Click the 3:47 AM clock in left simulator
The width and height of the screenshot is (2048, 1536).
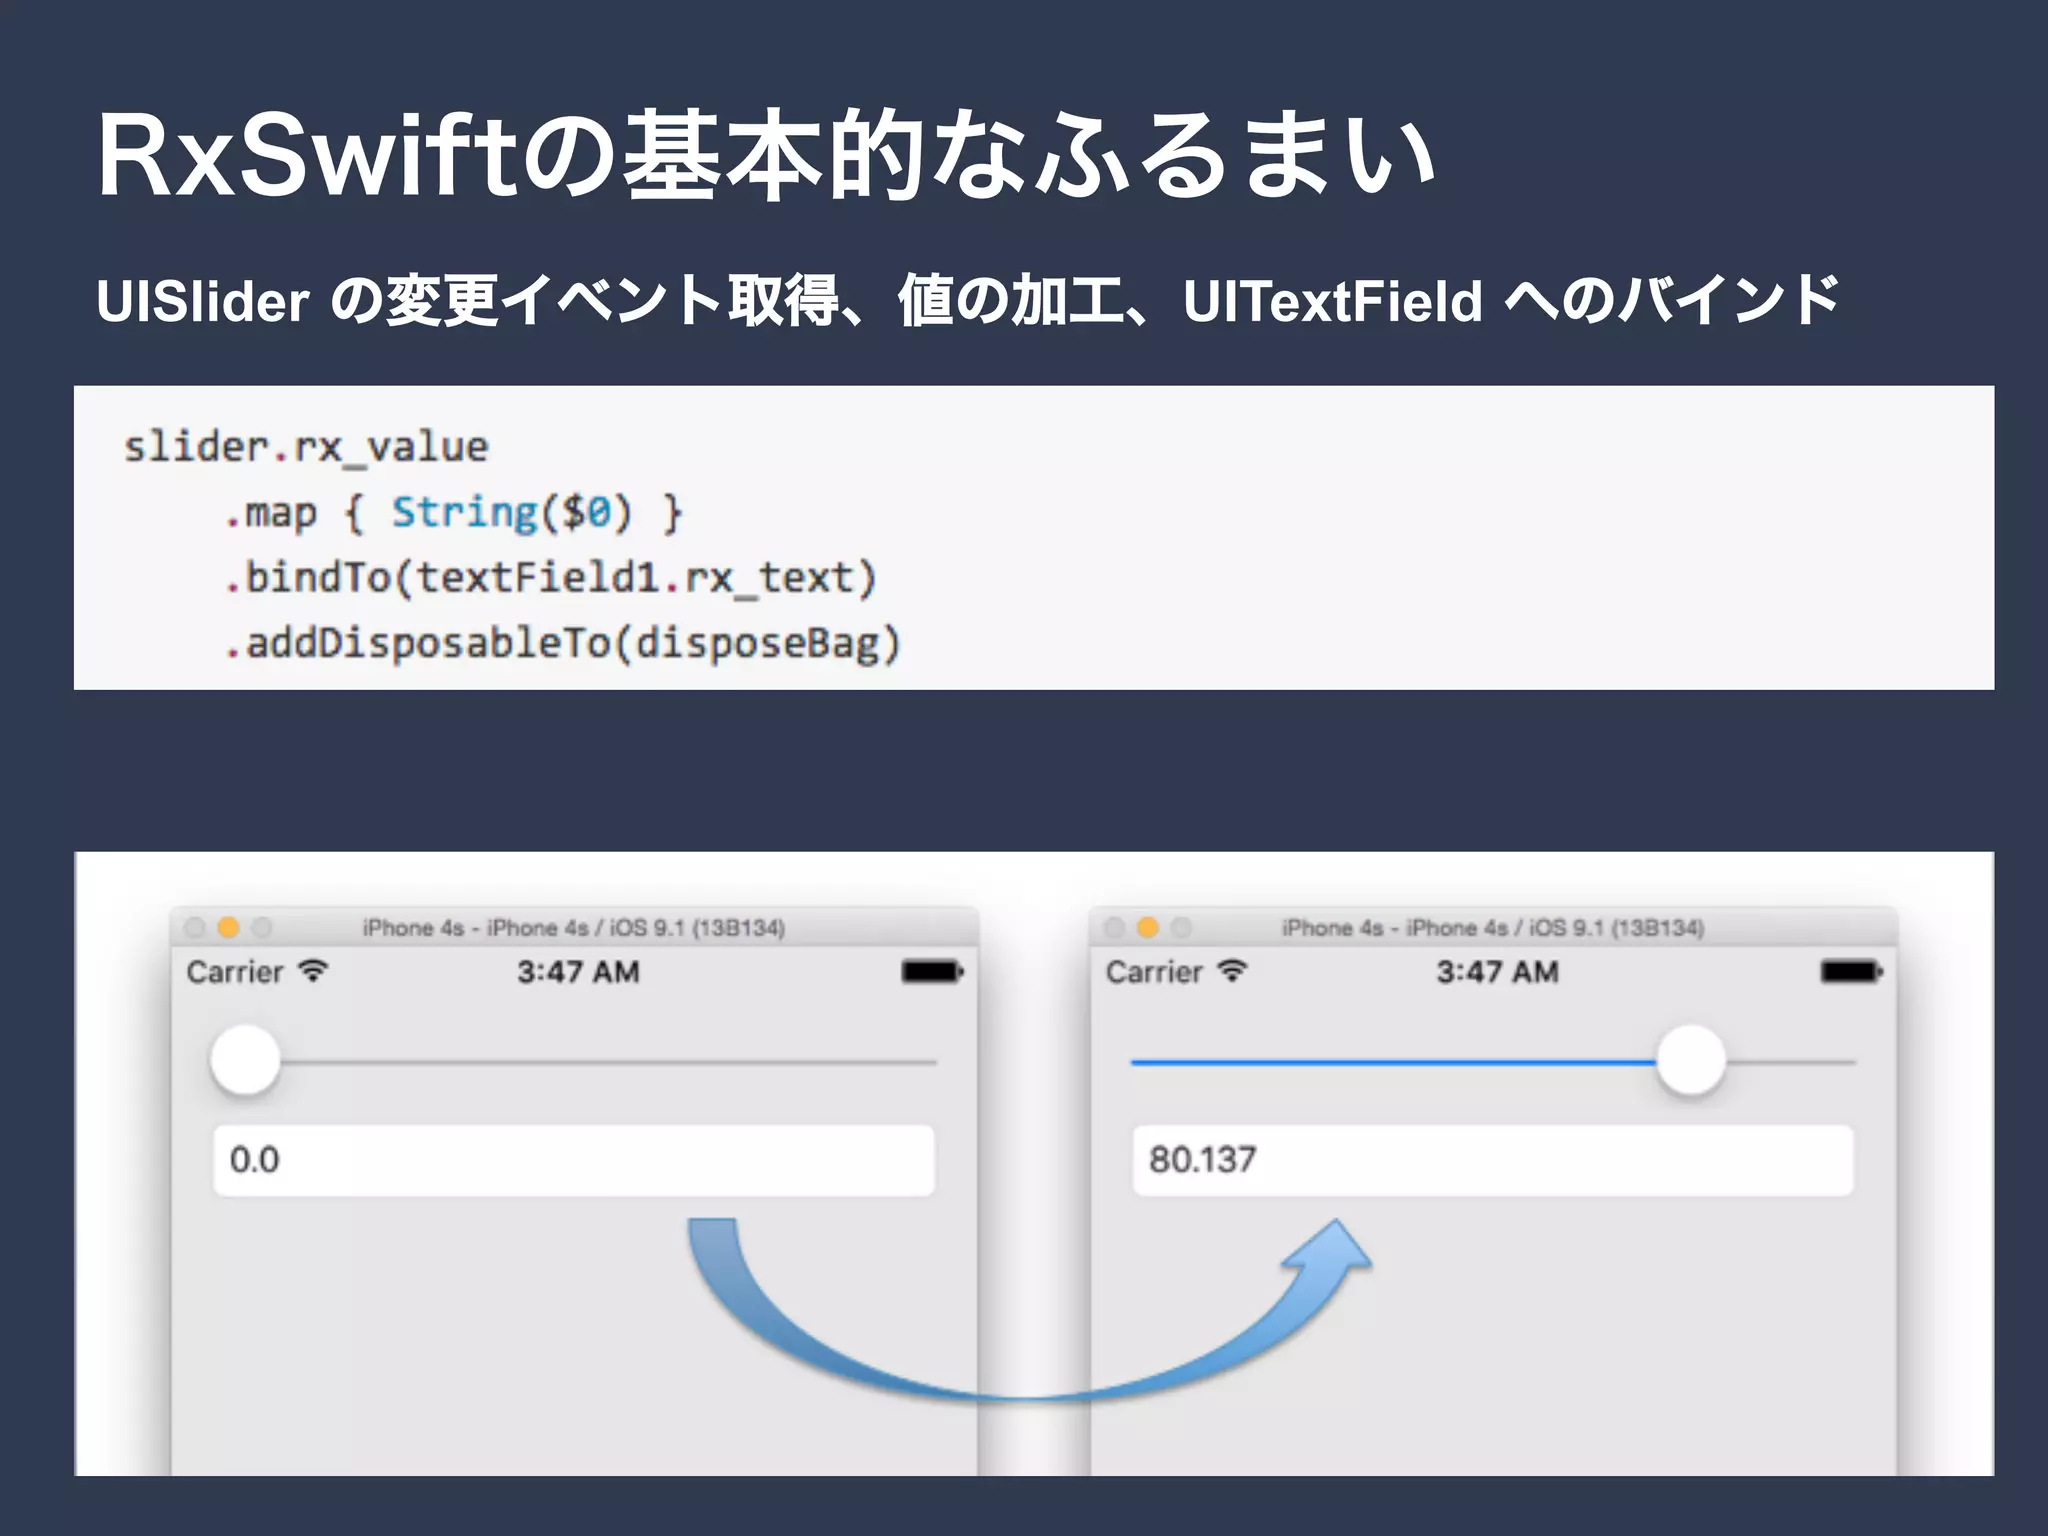pyautogui.click(x=578, y=971)
